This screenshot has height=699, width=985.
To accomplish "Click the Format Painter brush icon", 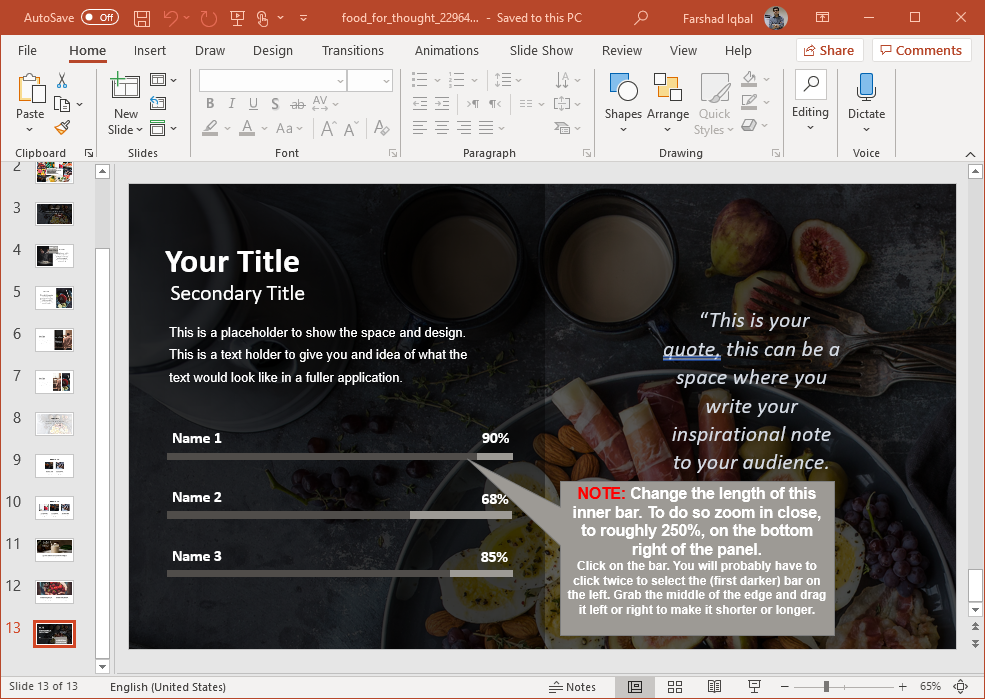I will 62,128.
